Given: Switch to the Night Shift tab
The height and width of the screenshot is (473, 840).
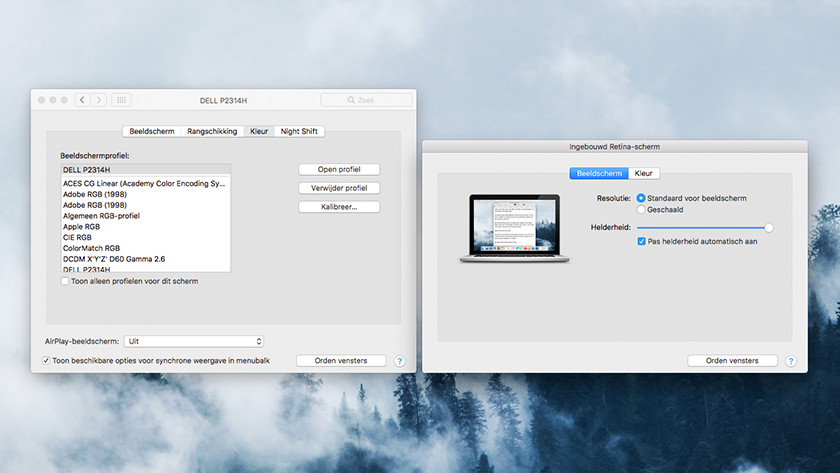Looking at the screenshot, I should (x=300, y=131).
